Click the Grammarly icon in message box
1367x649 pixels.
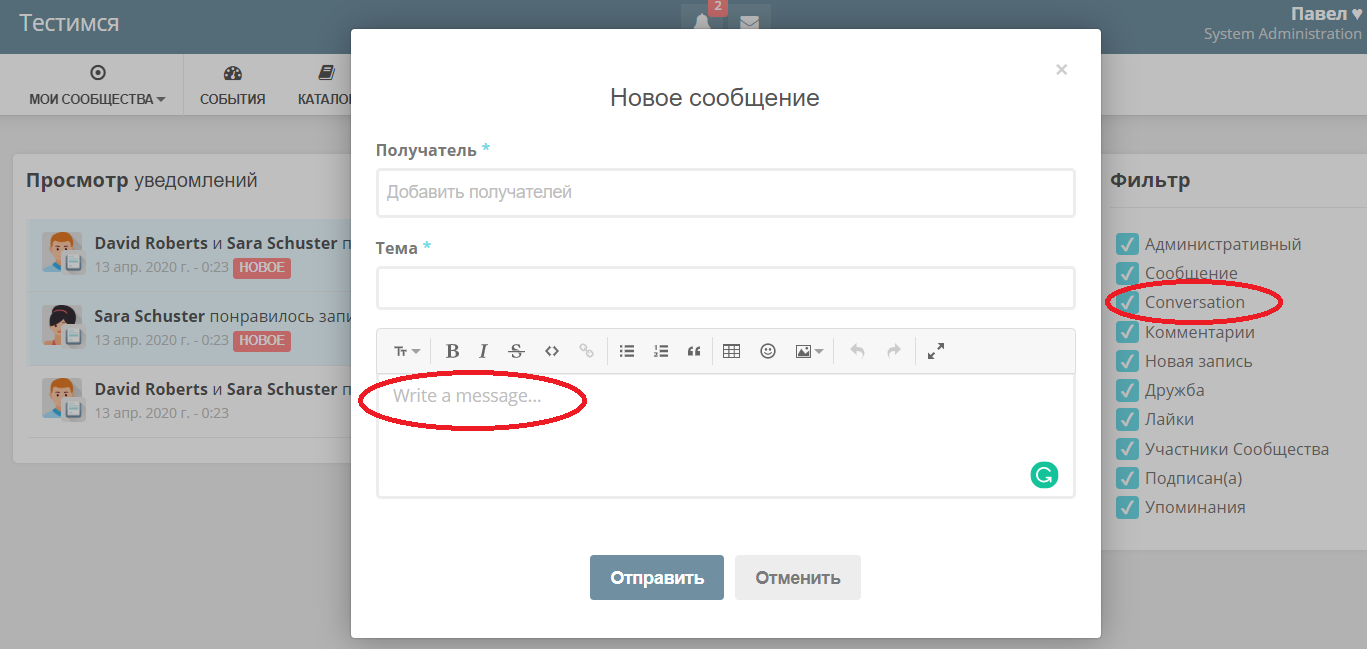1044,474
